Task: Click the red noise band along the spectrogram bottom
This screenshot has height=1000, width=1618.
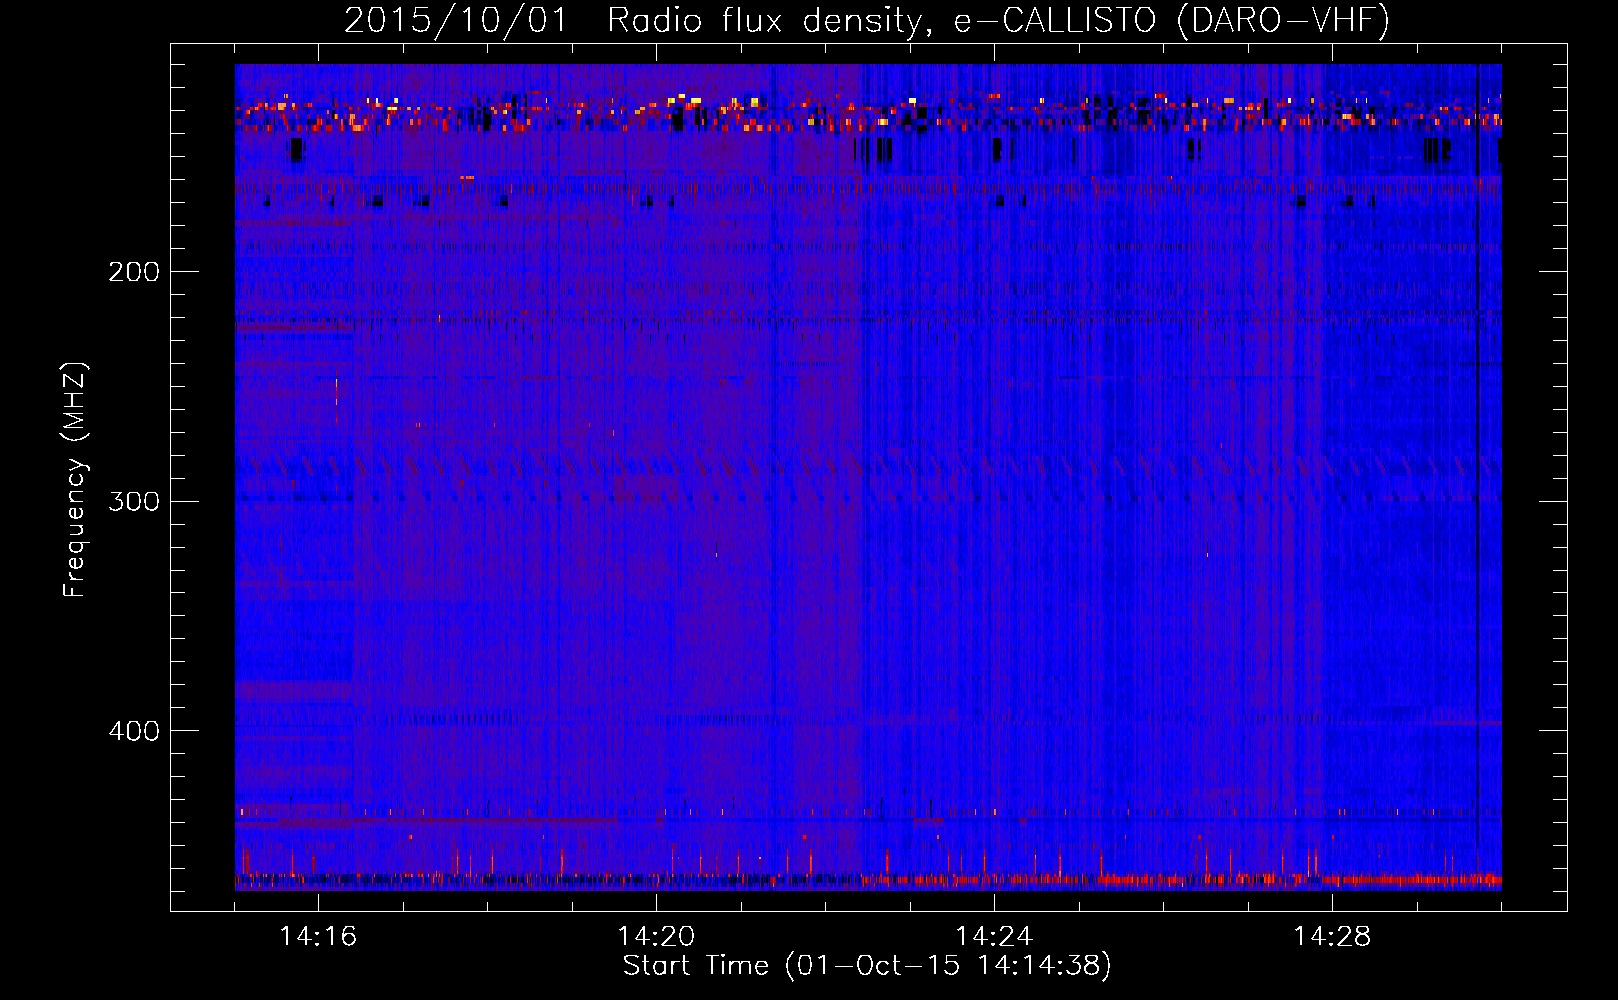Action: [x=1200, y=880]
